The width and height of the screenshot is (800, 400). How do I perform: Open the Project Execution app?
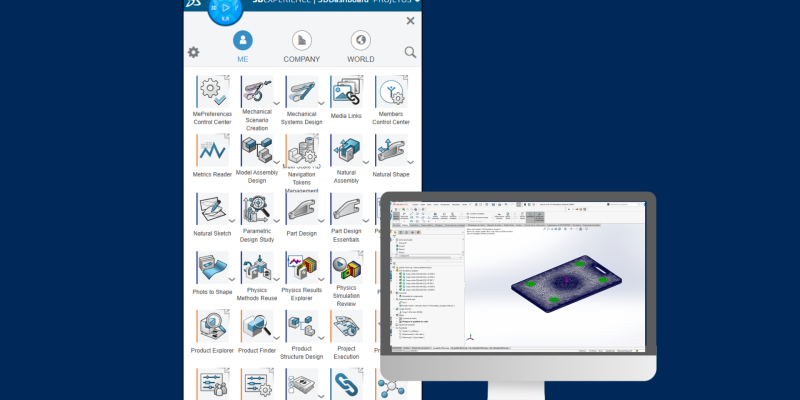[346, 326]
